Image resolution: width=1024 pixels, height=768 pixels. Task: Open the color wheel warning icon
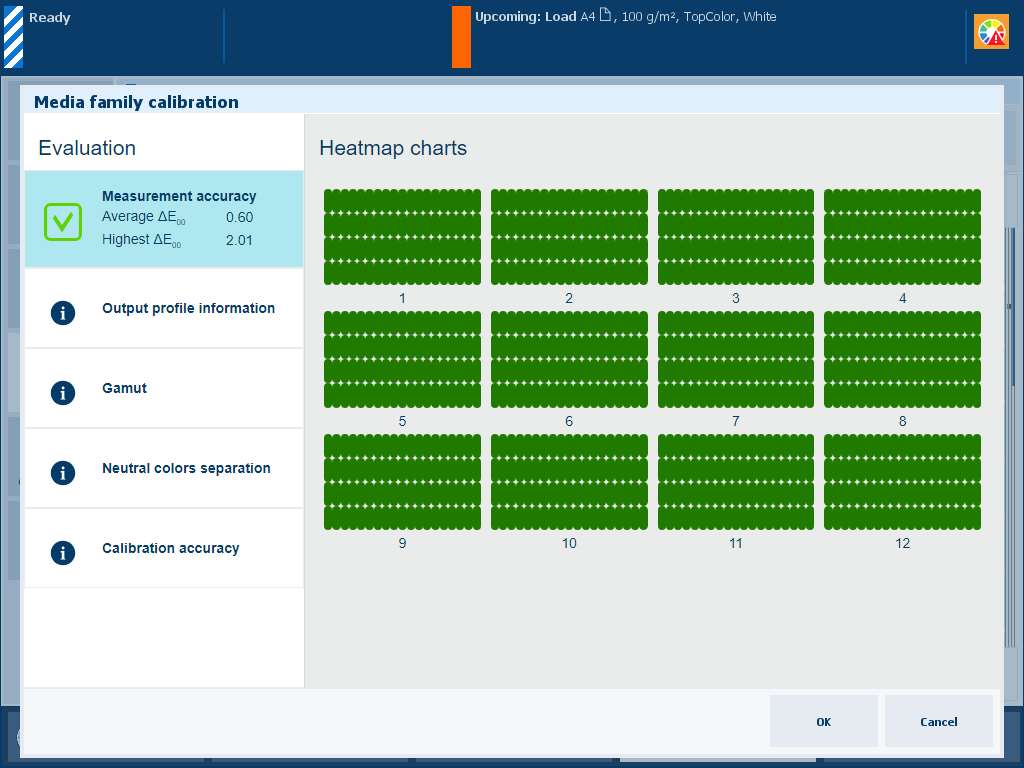991,33
